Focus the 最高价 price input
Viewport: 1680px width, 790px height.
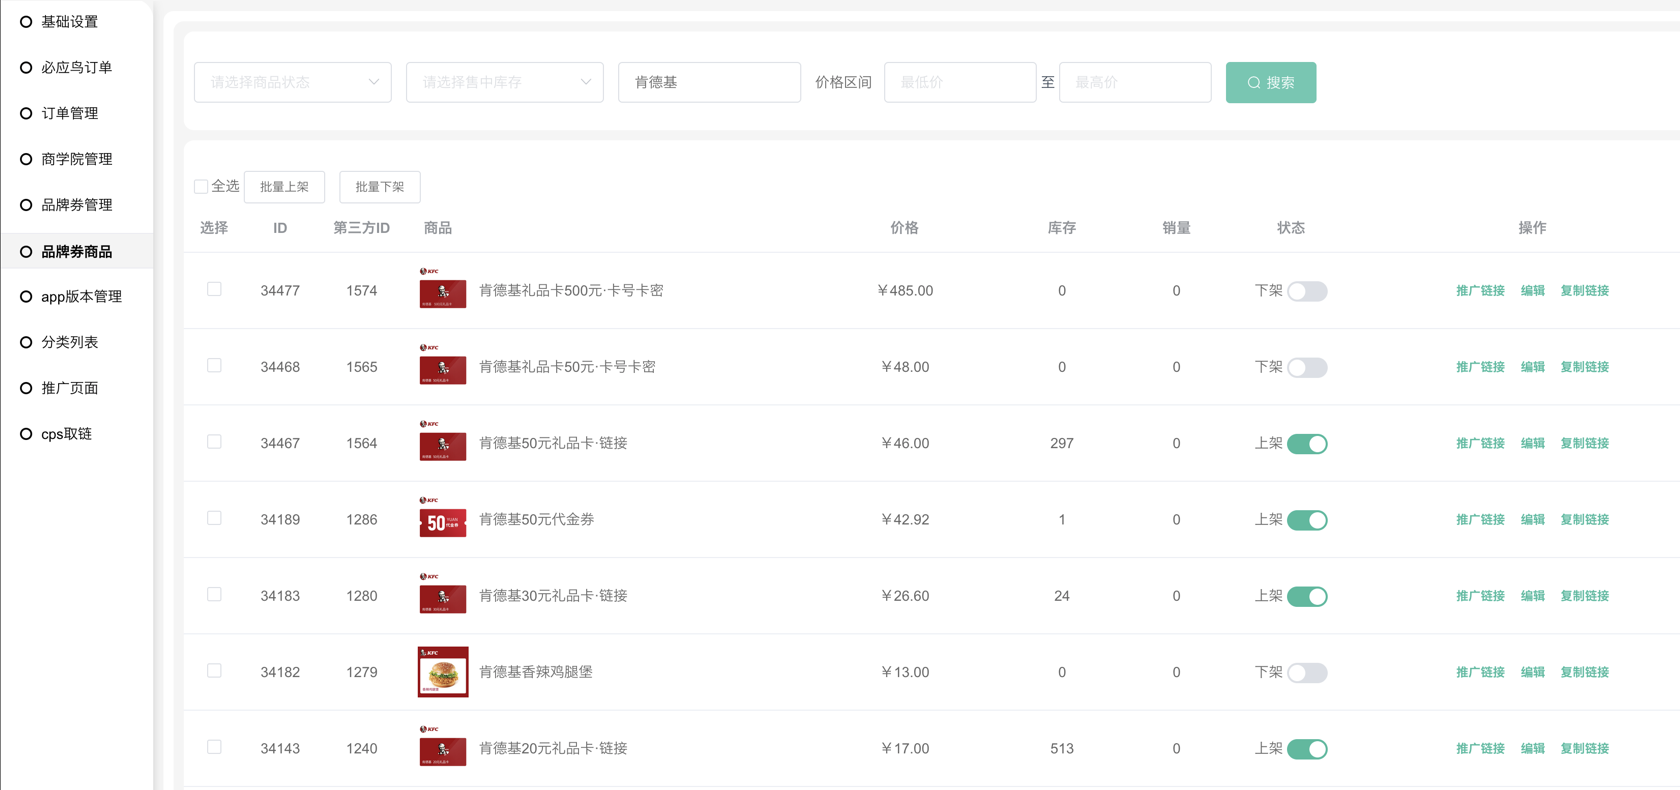[x=1135, y=82]
